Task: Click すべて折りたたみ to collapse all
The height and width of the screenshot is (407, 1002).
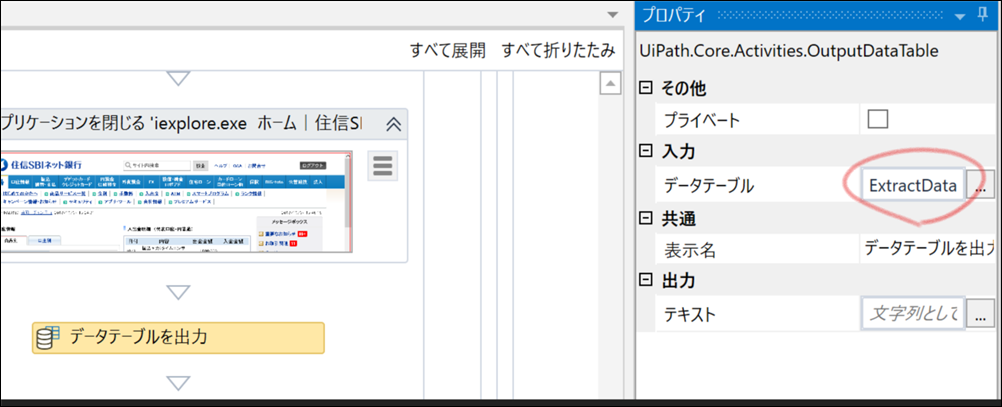Action: click(559, 50)
